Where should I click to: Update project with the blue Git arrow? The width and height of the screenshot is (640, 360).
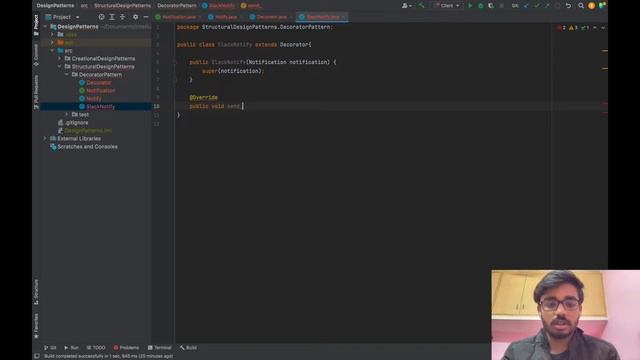pos(526,6)
